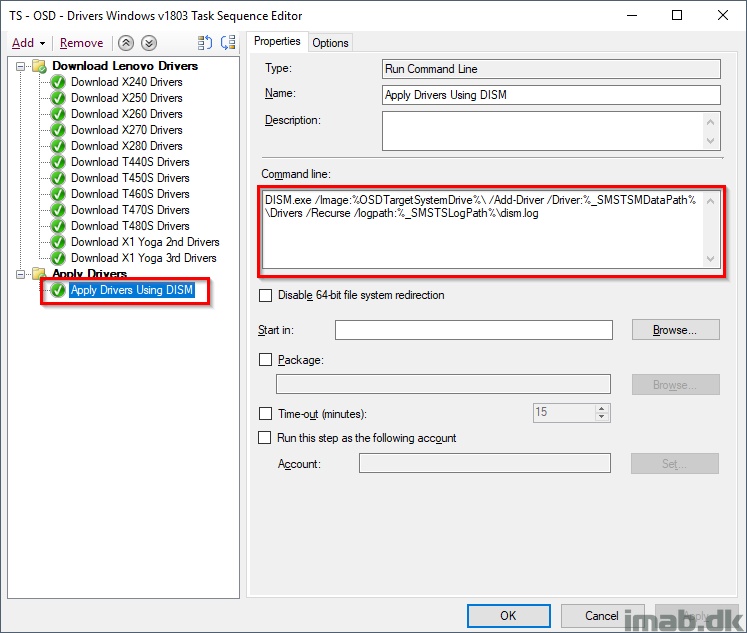Select the Download T450S Drivers step
The width and height of the screenshot is (747, 633).
tap(130, 178)
